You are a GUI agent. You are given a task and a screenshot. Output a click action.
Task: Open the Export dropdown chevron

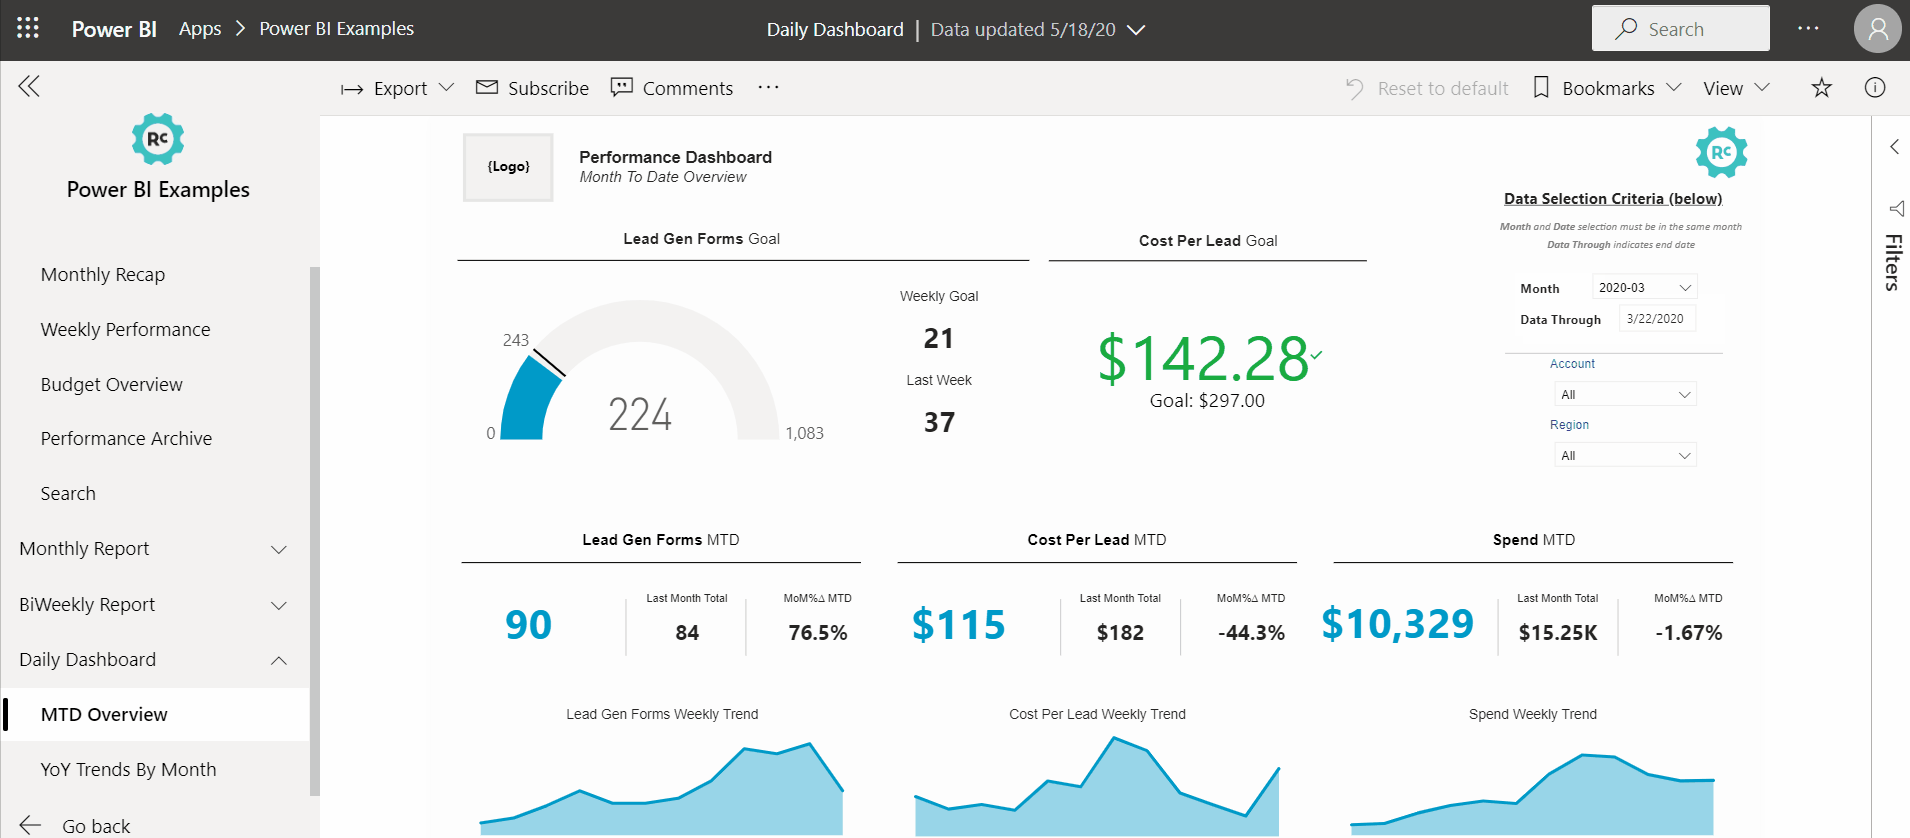(x=447, y=88)
